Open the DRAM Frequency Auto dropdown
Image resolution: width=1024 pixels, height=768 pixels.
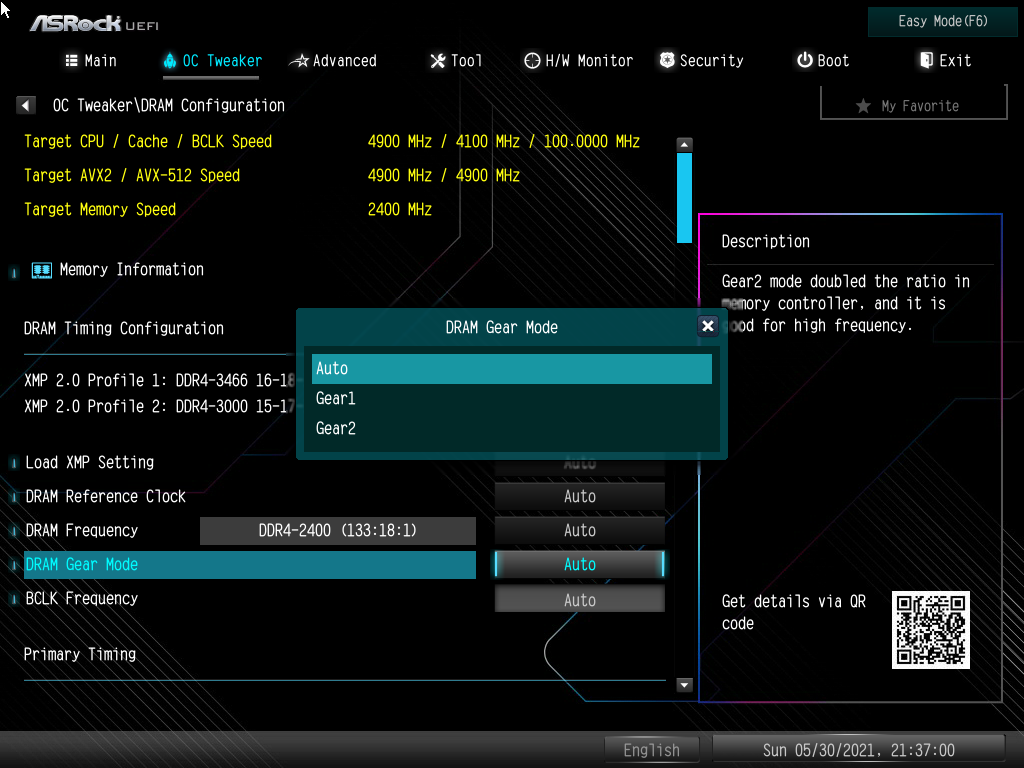579,531
